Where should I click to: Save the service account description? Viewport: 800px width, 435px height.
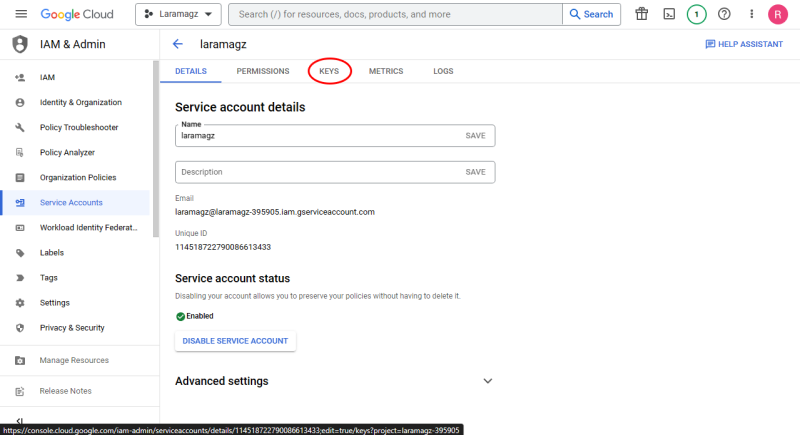tap(475, 172)
